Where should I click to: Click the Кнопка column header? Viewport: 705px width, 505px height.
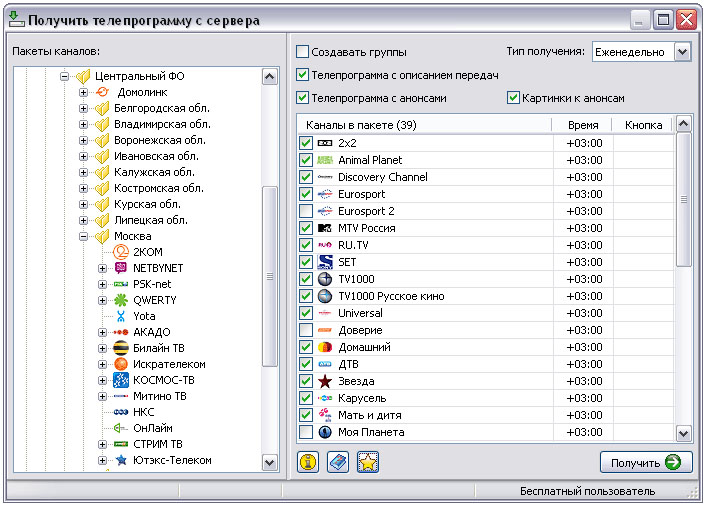point(643,125)
